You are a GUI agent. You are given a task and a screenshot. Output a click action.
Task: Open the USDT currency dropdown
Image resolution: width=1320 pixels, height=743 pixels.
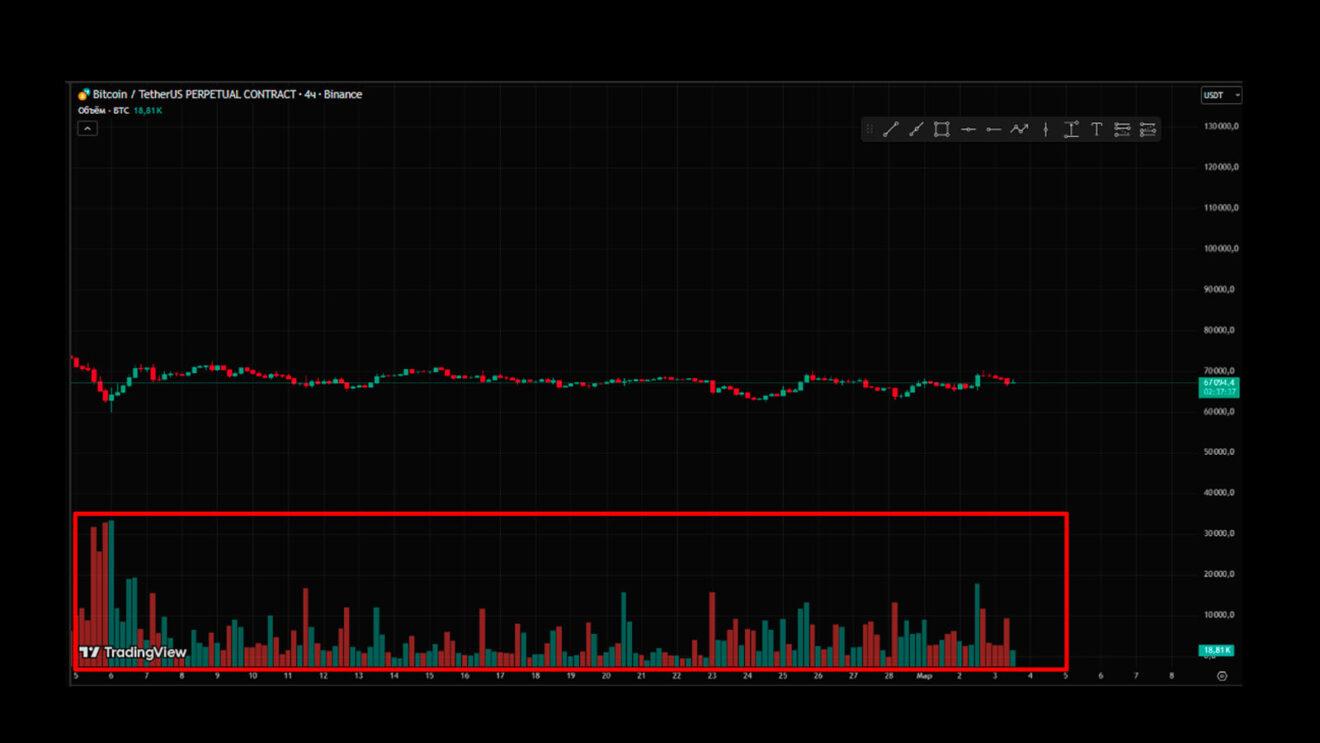pyautogui.click(x=1220, y=95)
